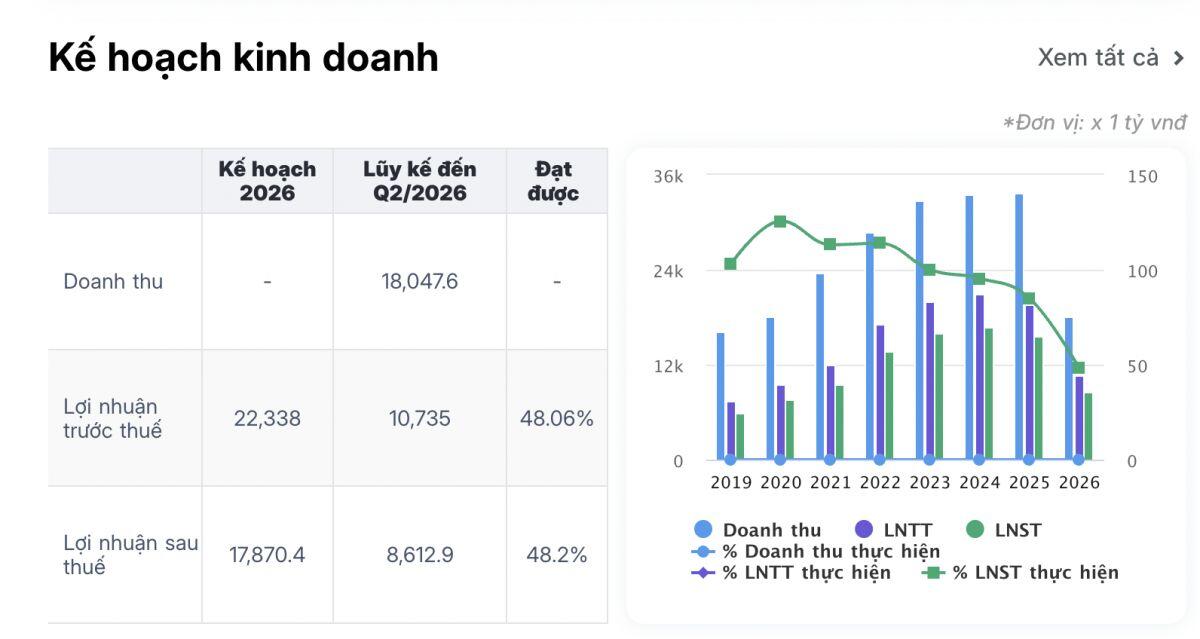The width and height of the screenshot is (1200, 639).
Task: Toggle "% Doanh thu thực hiện" legend entry
Action: pyautogui.click(x=816, y=551)
